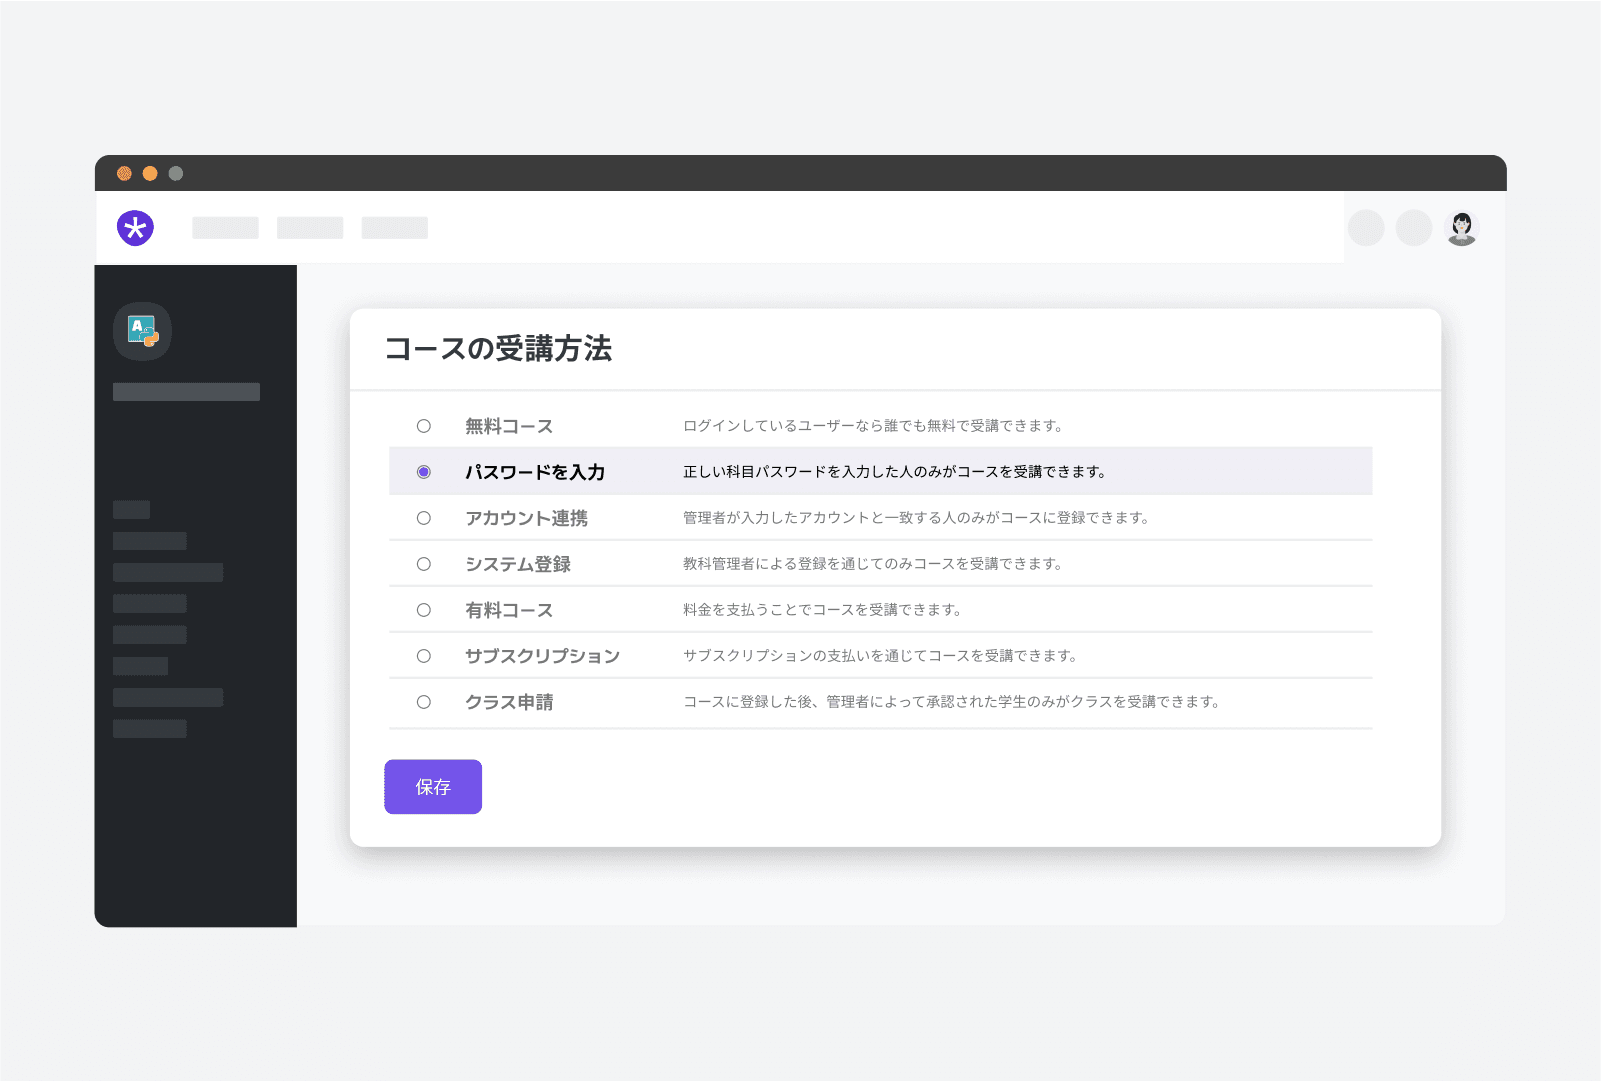
Task: Open the user avatar profile
Action: click(1462, 228)
